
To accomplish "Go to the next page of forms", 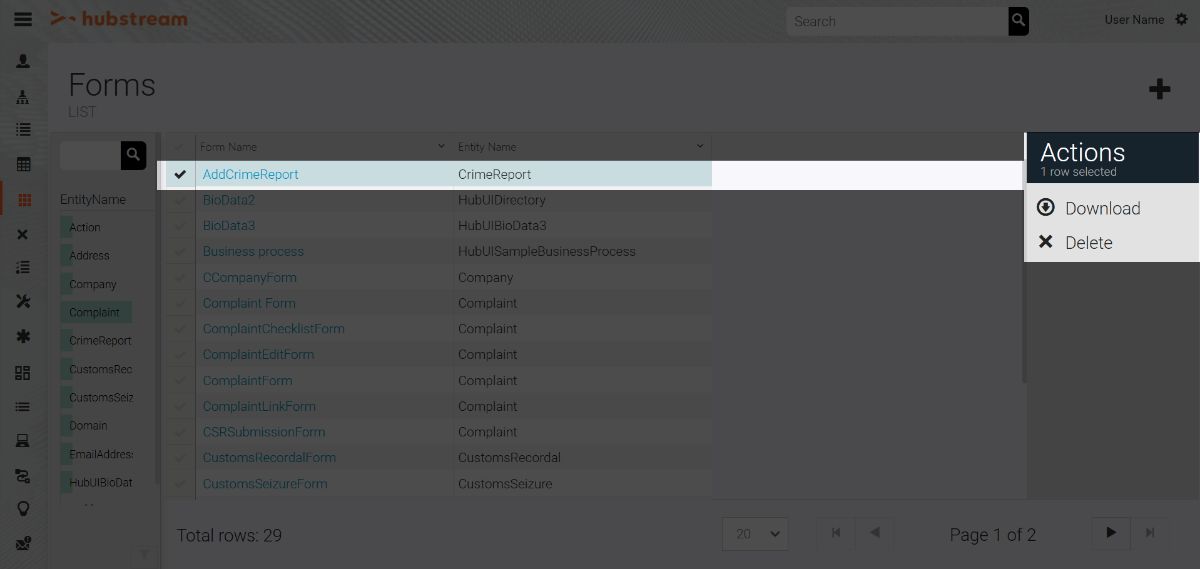I will [1110, 533].
